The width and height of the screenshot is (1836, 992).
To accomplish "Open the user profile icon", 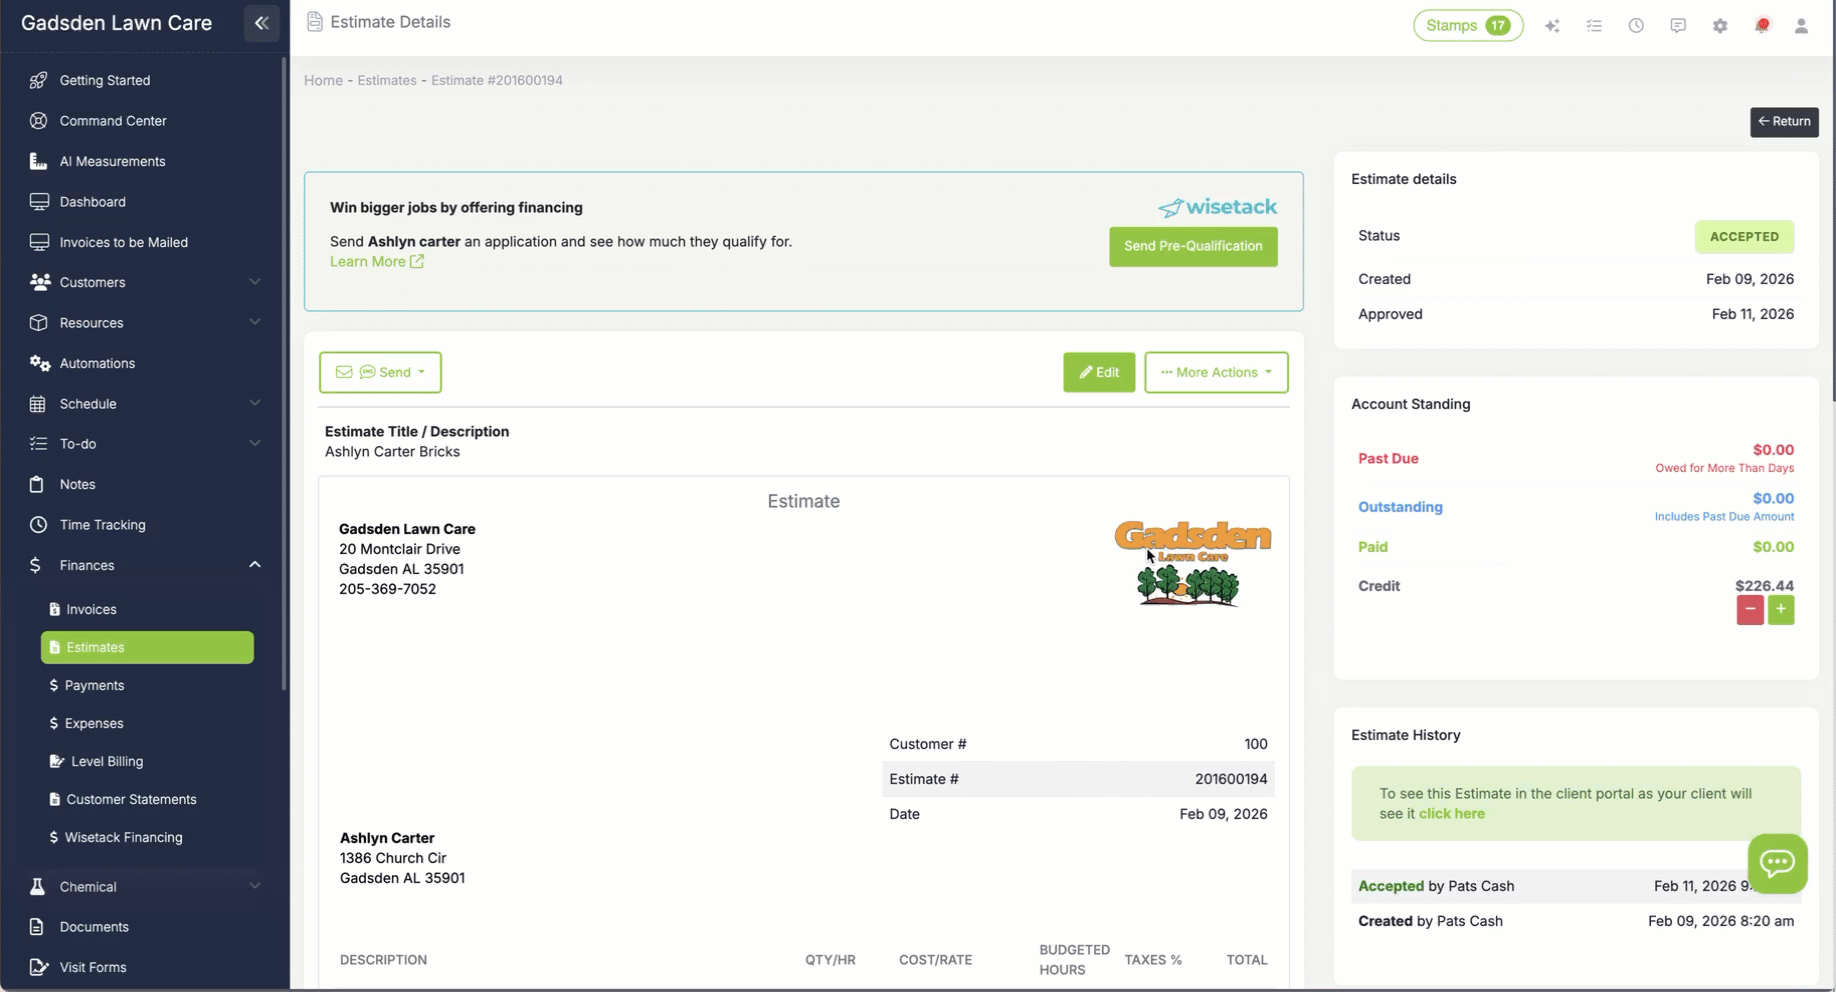I will pos(1802,25).
